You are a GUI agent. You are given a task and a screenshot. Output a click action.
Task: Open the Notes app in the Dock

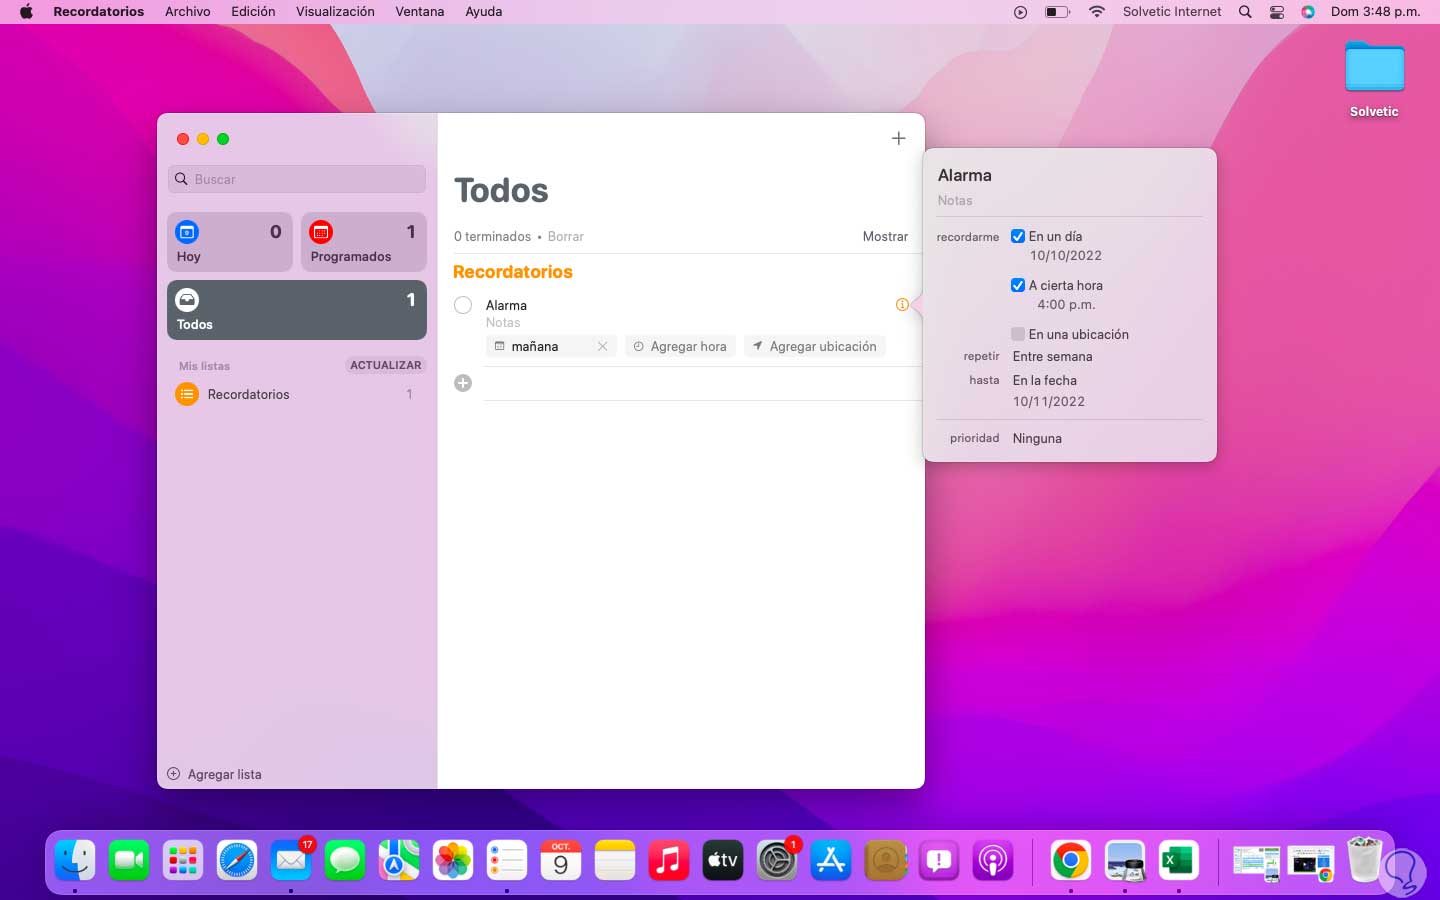pyautogui.click(x=615, y=860)
